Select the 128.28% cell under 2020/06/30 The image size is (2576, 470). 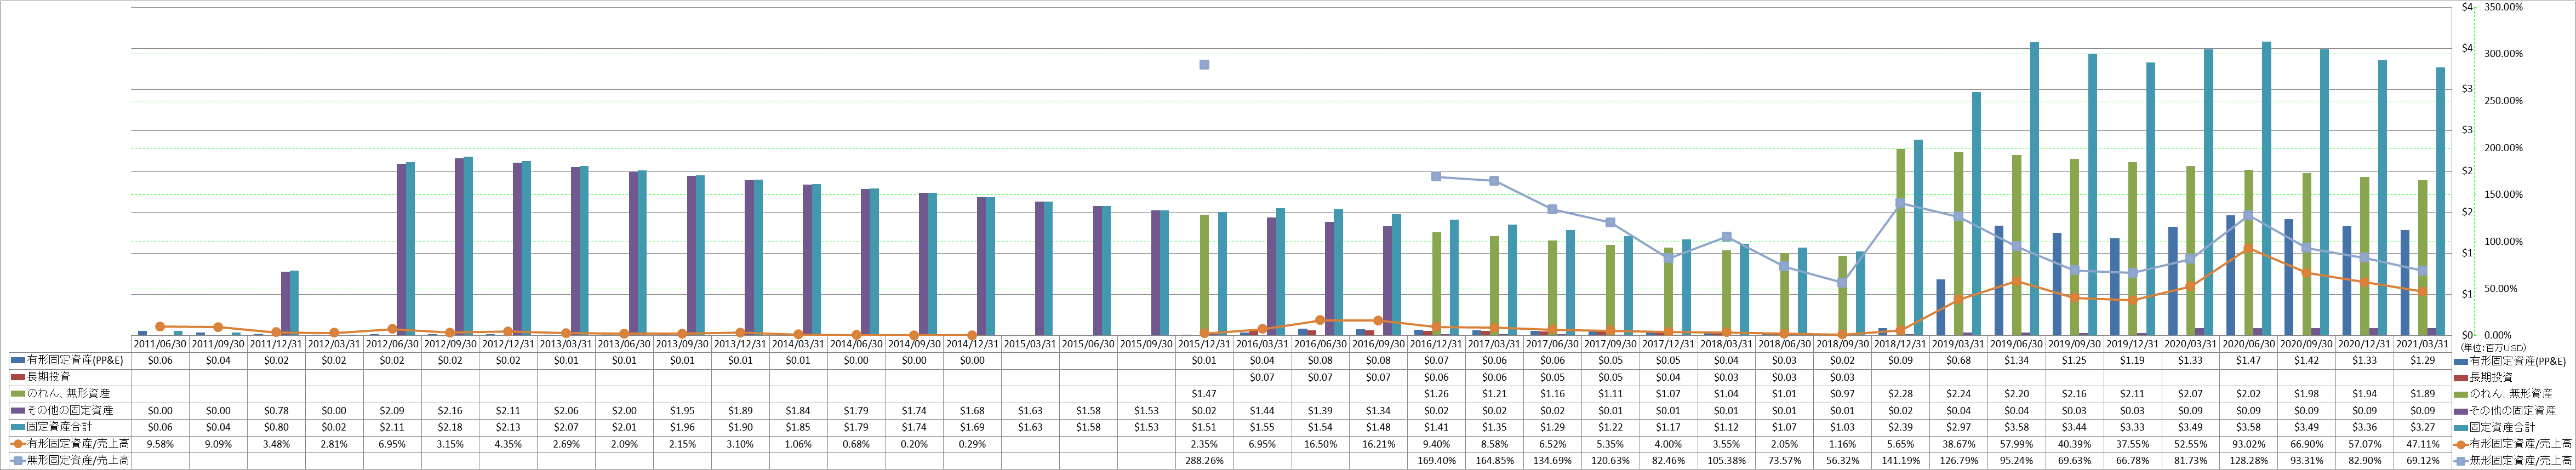pyautogui.click(x=2248, y=462)
